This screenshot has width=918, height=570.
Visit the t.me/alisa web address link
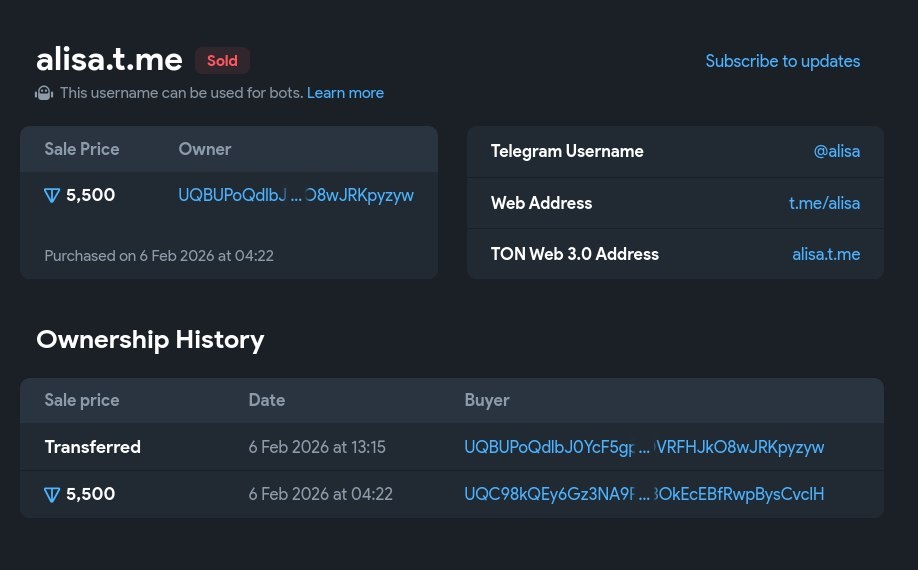coord(824,203)
